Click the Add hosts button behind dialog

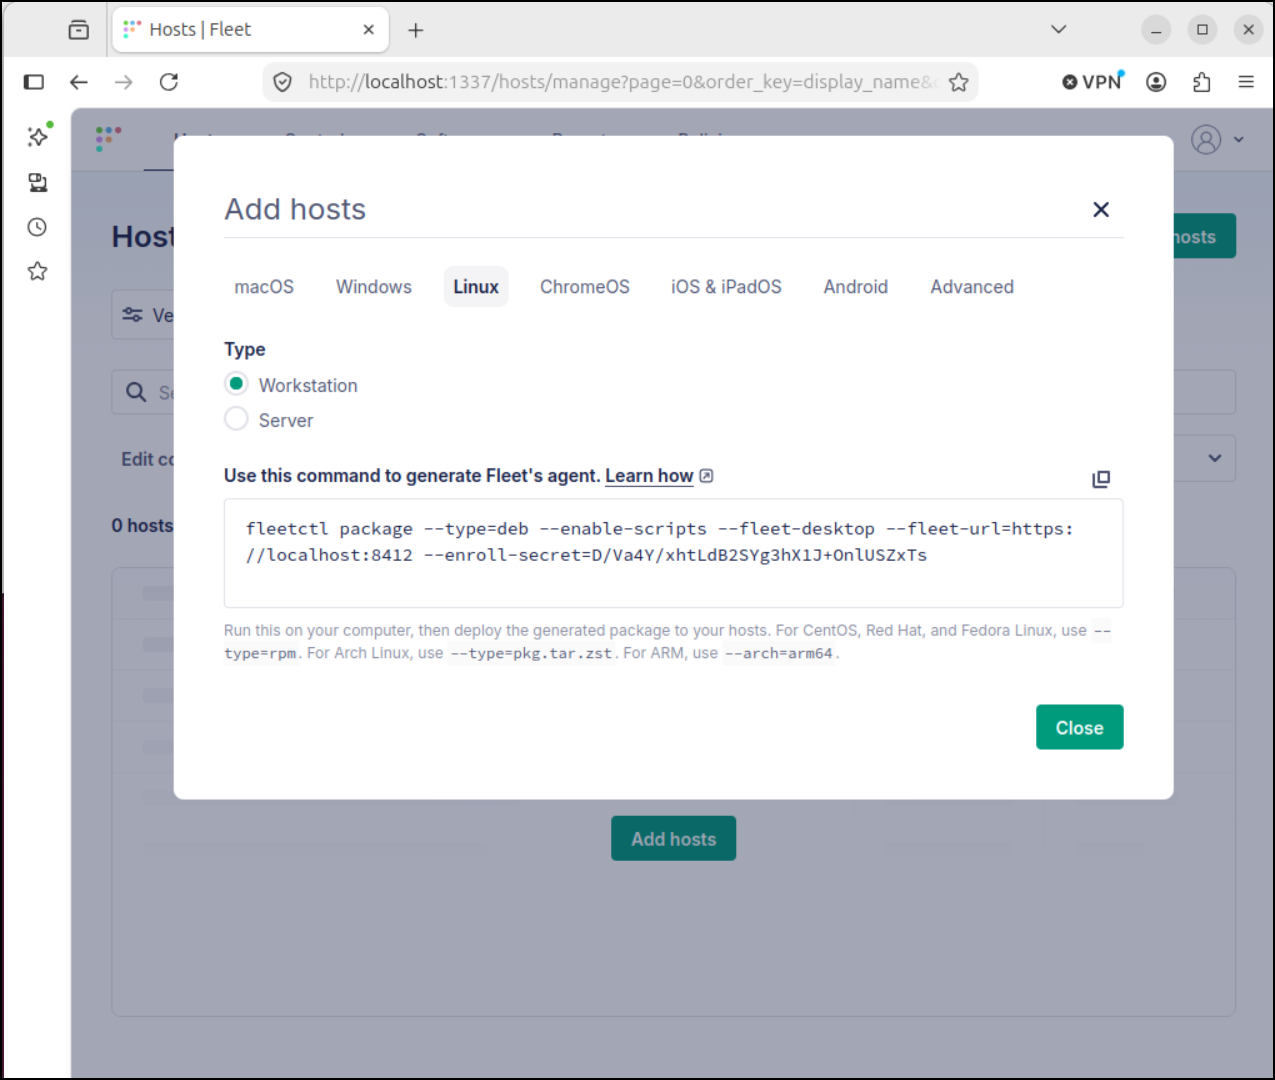click(x=673, y=839)
